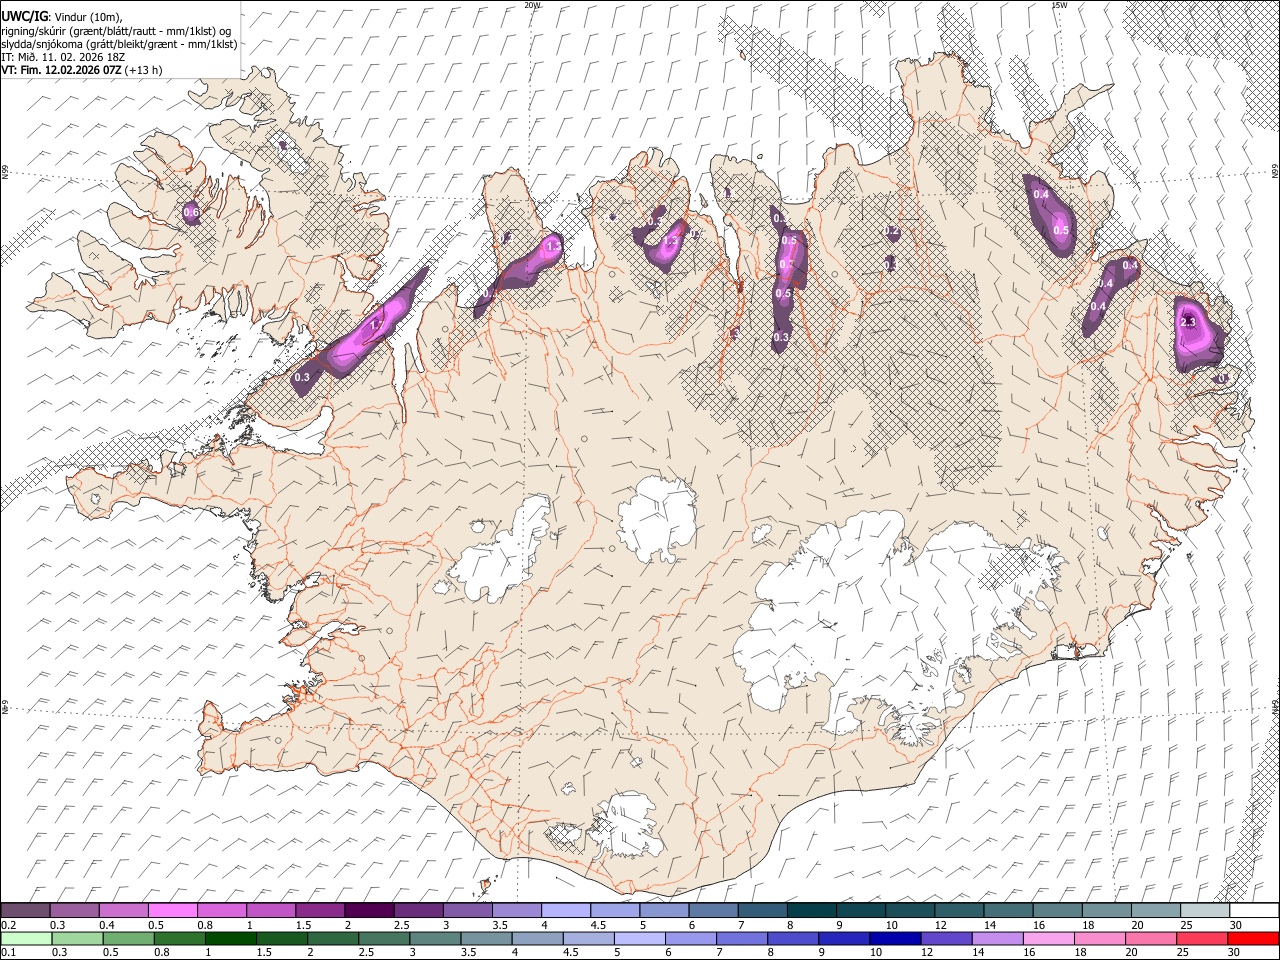This screenshot has width=1280, height=960.
Task: Click the 'slydda/snjókoma (grátt/bleikt/grænt' description line
Action: pos(119,44)
